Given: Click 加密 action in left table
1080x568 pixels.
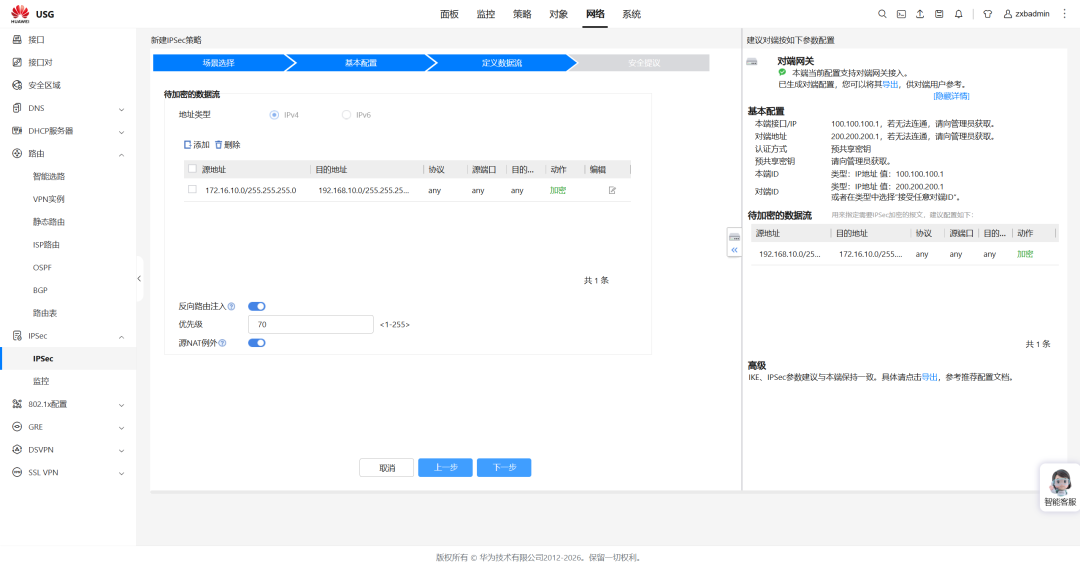Looking at the screenshot, I should point(558,190).
